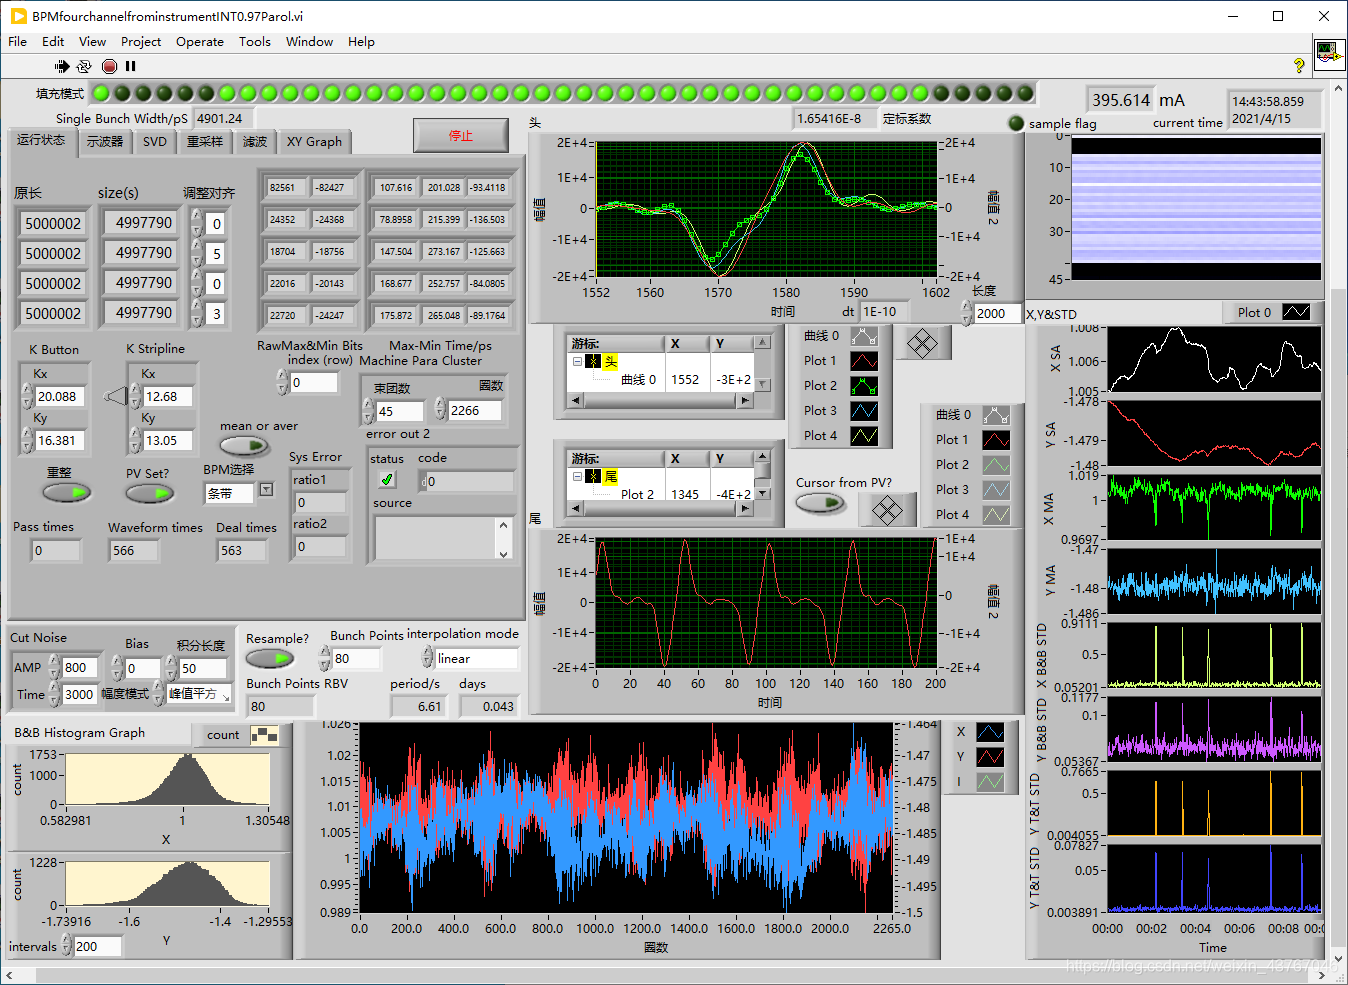This screenshot has height=985, width=1348.
Task: Click the PV Set? green button
Action: click(x=149, y=493)
